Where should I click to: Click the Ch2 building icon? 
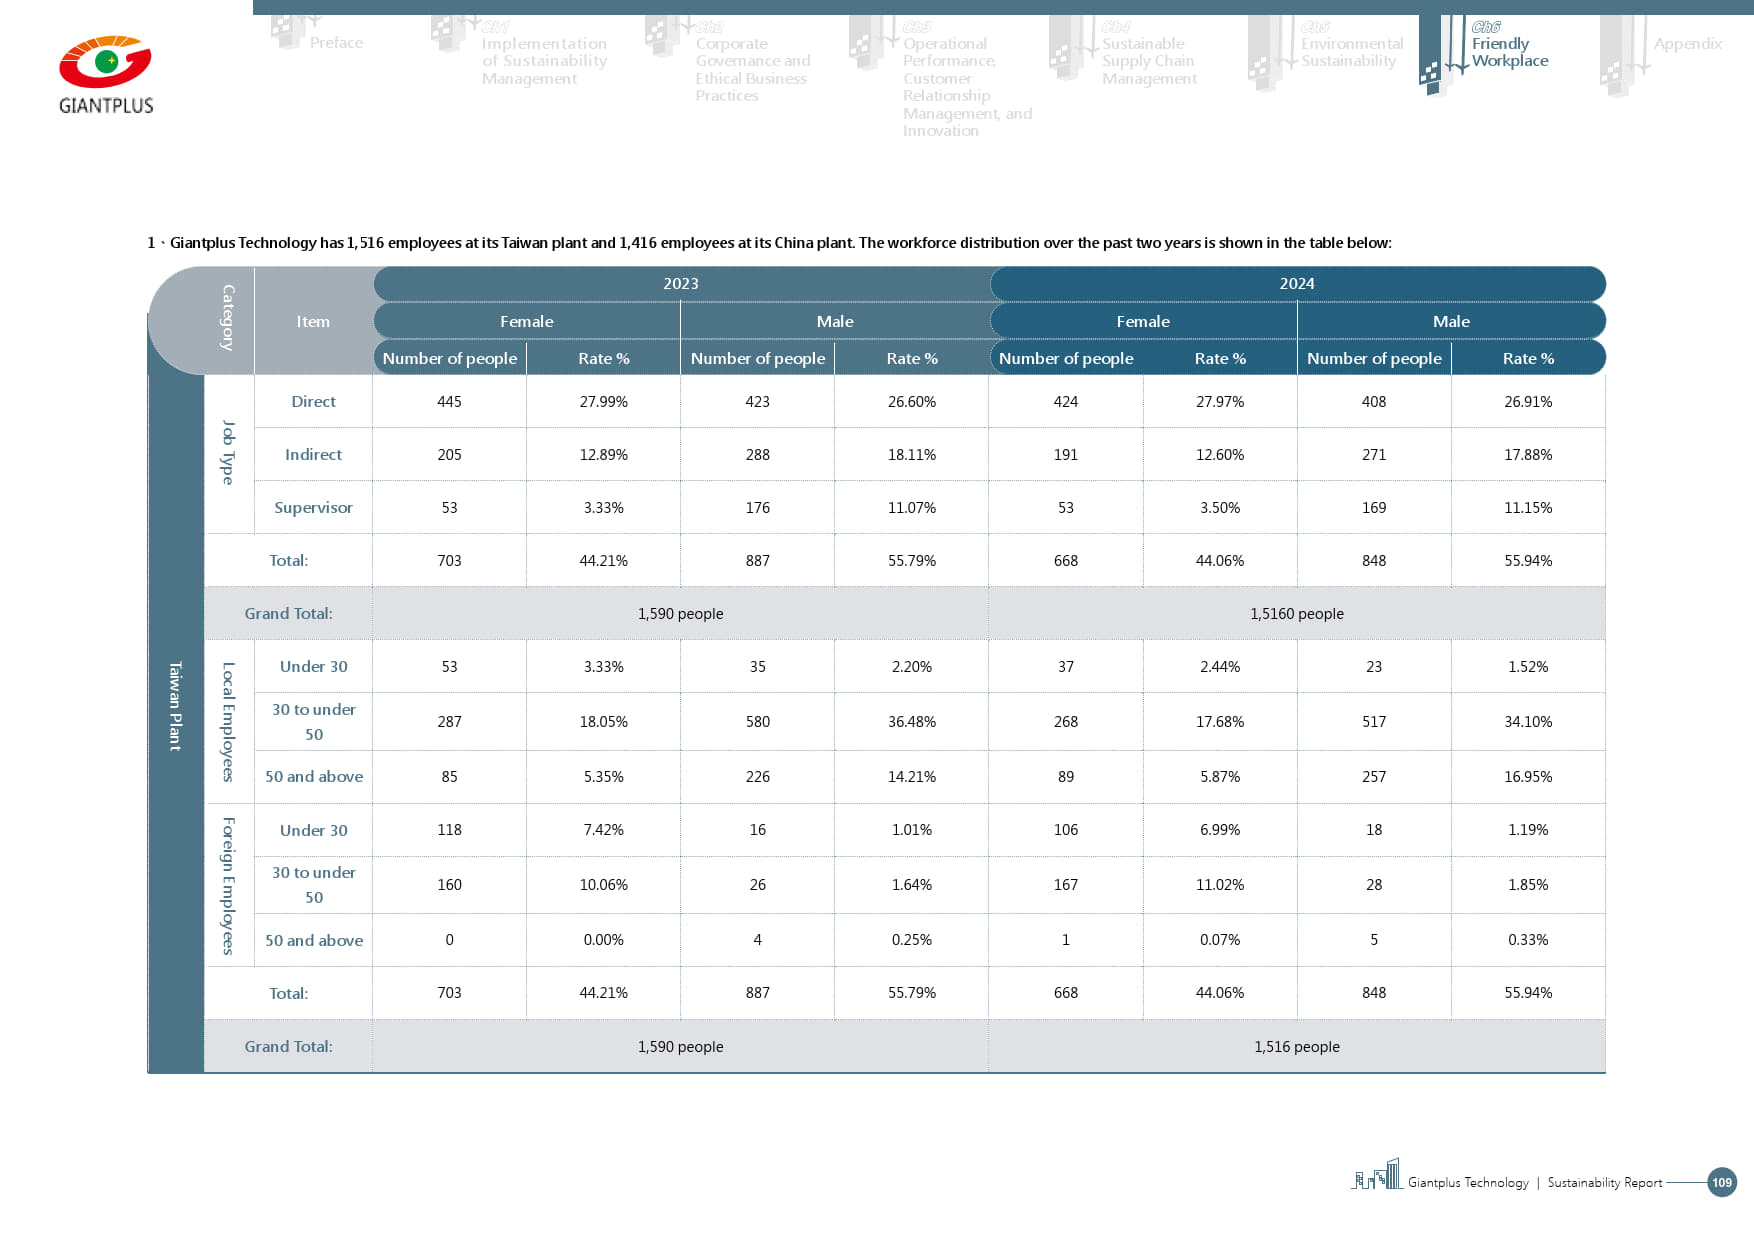click(663, 36)
